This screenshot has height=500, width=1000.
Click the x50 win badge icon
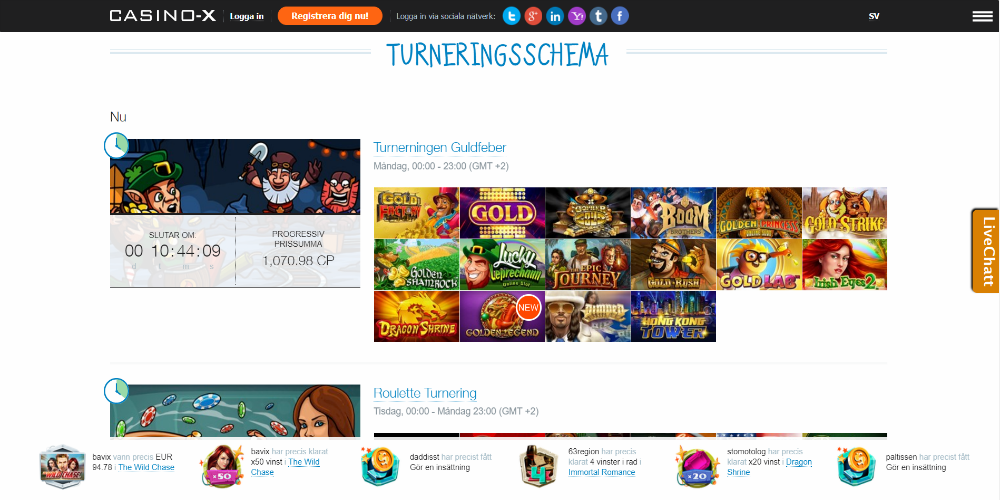coord(223,466)
